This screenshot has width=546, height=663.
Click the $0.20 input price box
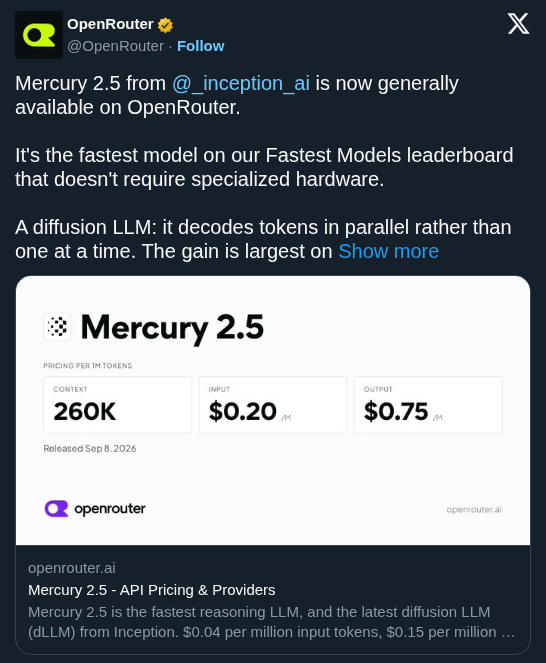point(273,405)
